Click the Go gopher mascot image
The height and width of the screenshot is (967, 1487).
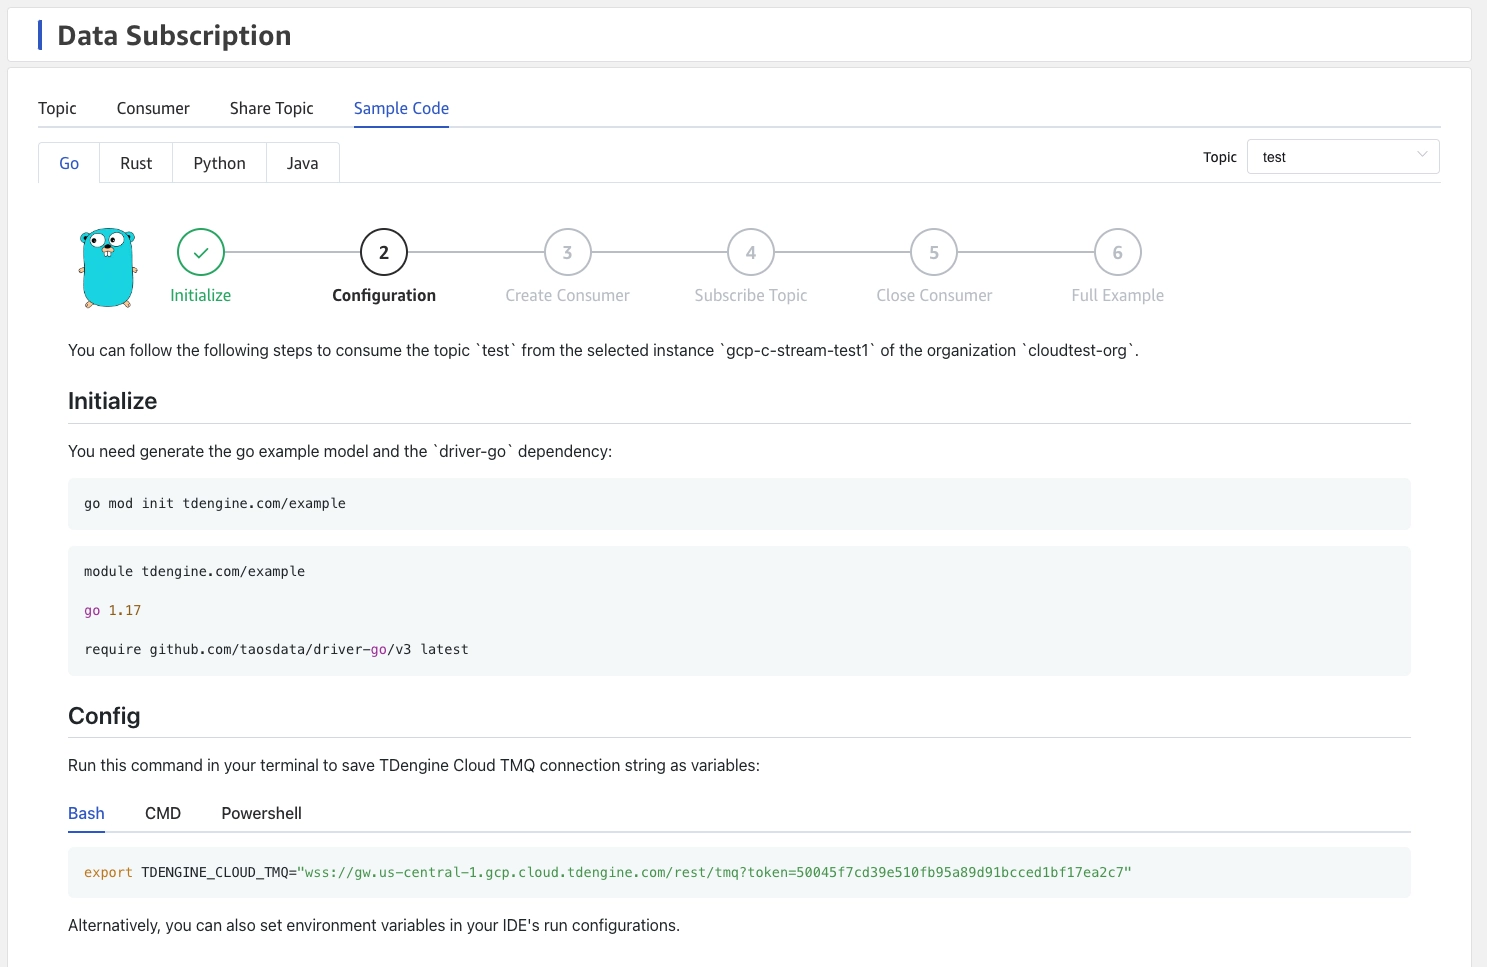coord(107,267)
